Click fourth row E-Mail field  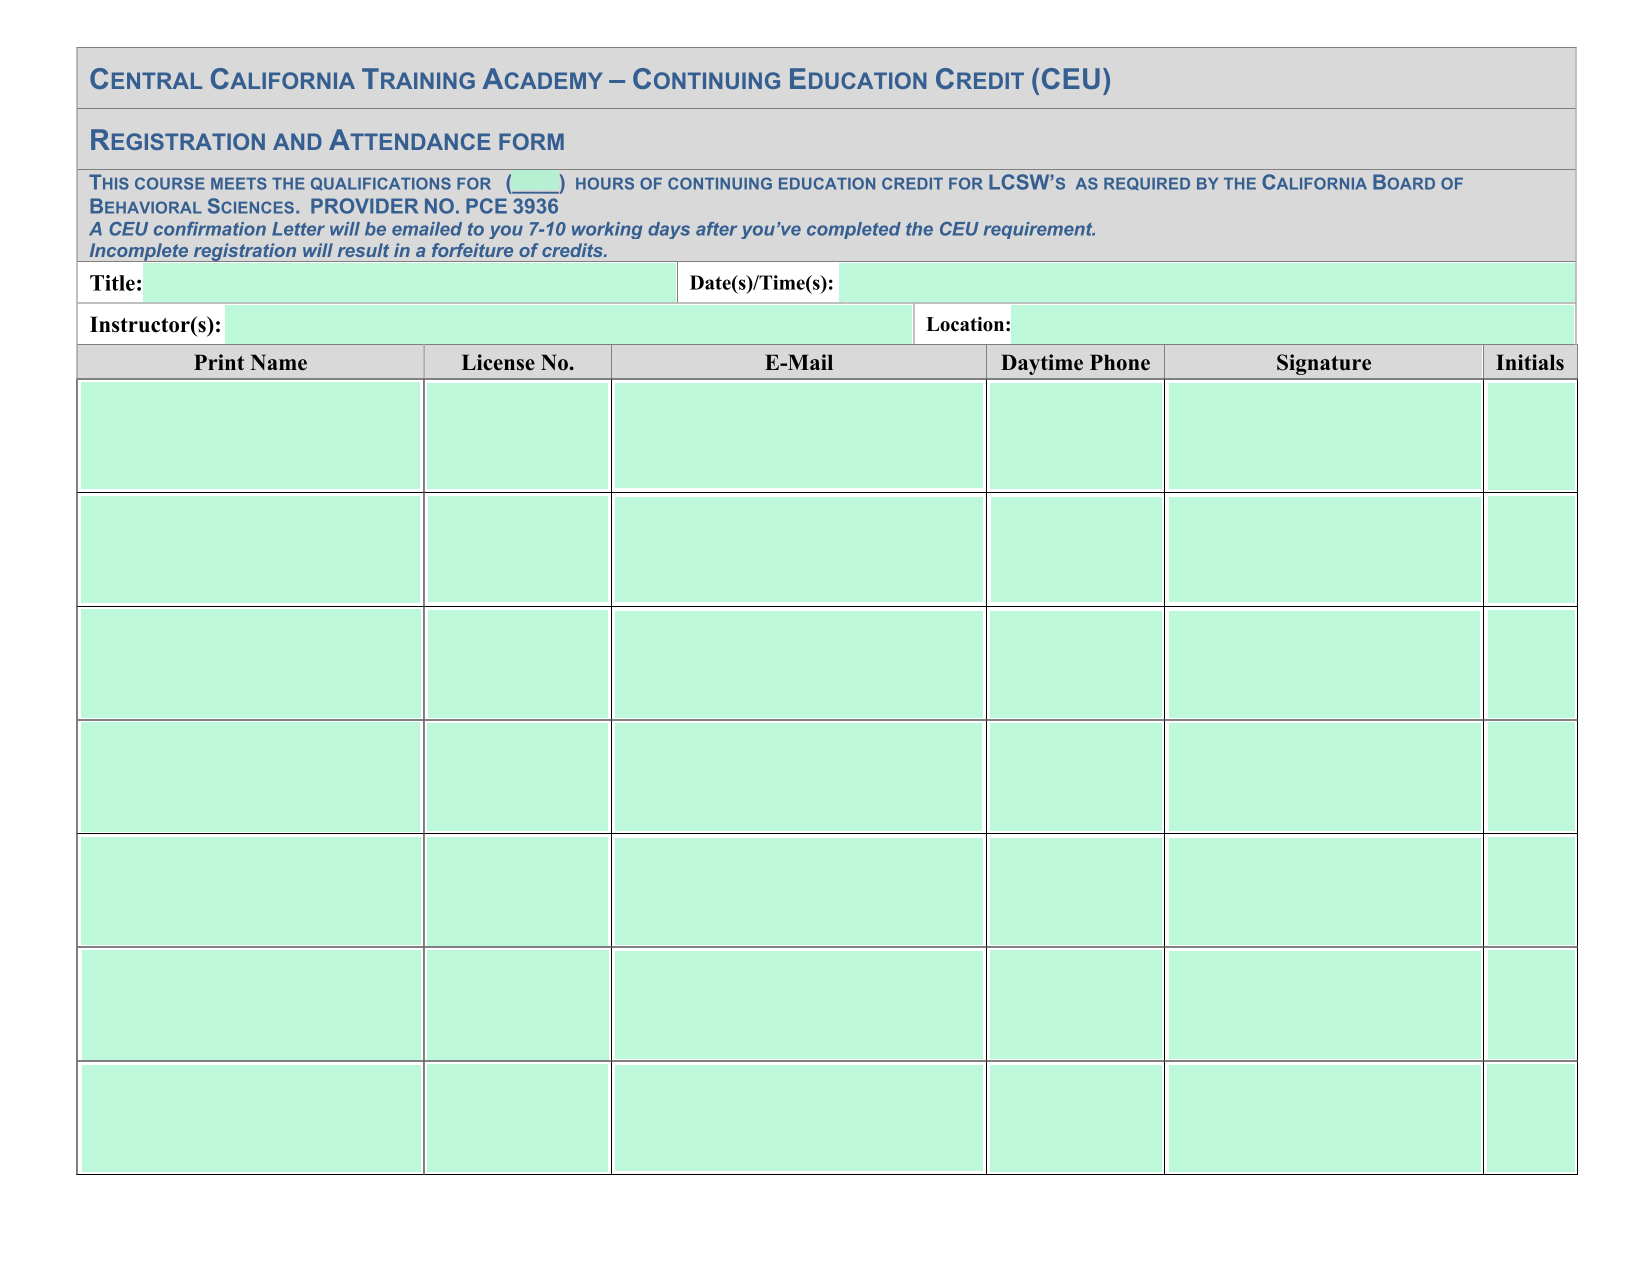tap(797, 777)
